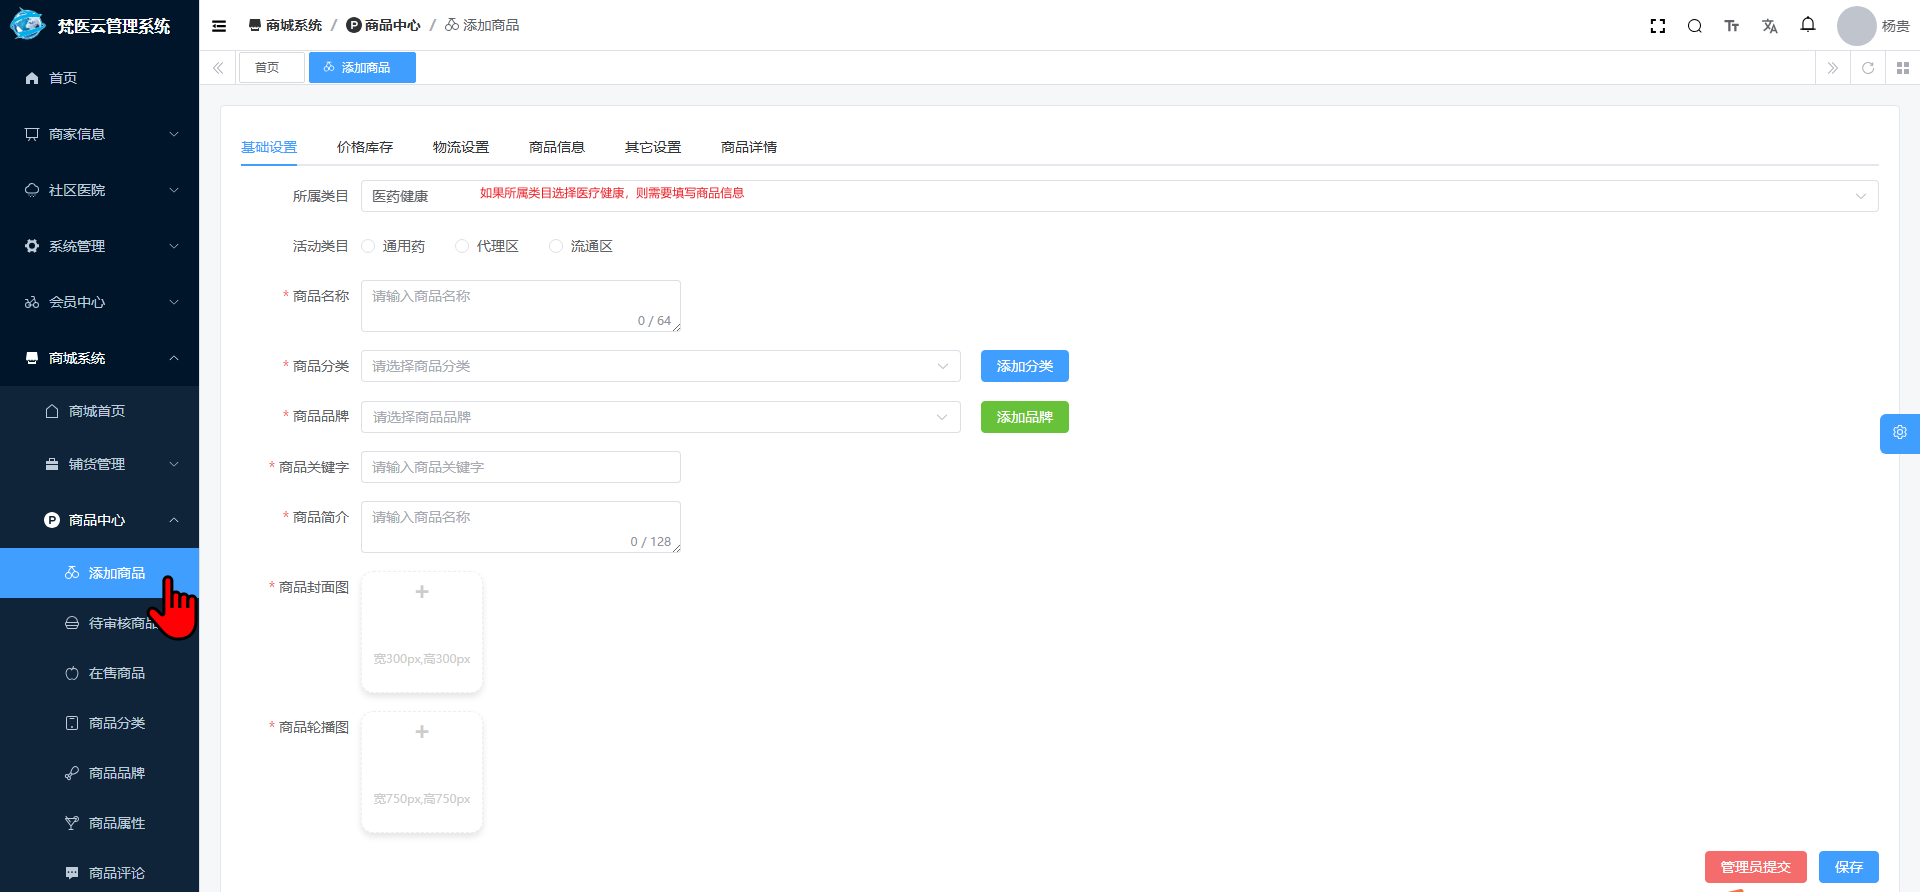This screenshot has height=892, width=1920.
Task: Select the 代理区 radio option
Action: tap(462, 246)
